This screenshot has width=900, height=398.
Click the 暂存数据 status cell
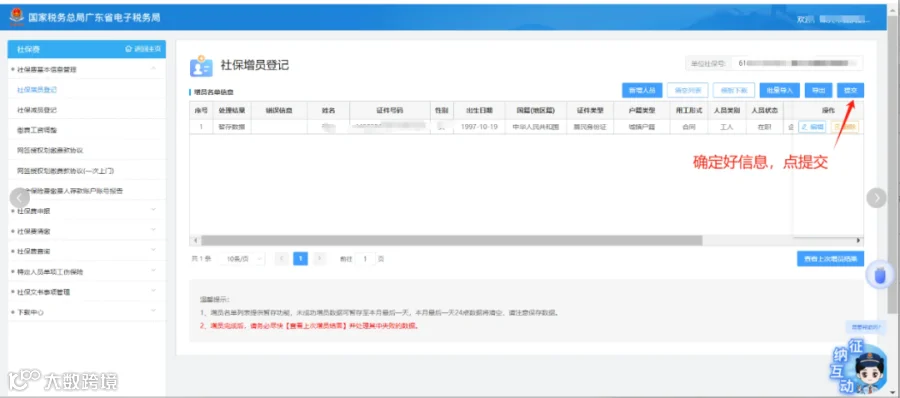tap(232, 127)
